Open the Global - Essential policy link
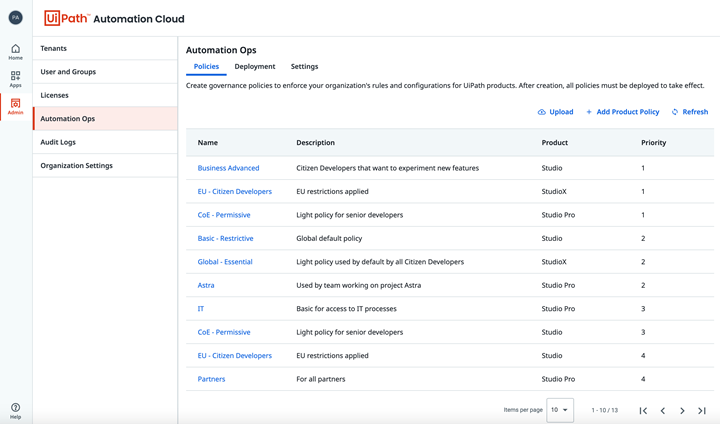This screenshot has width=720, height=424. click(225, 262)
